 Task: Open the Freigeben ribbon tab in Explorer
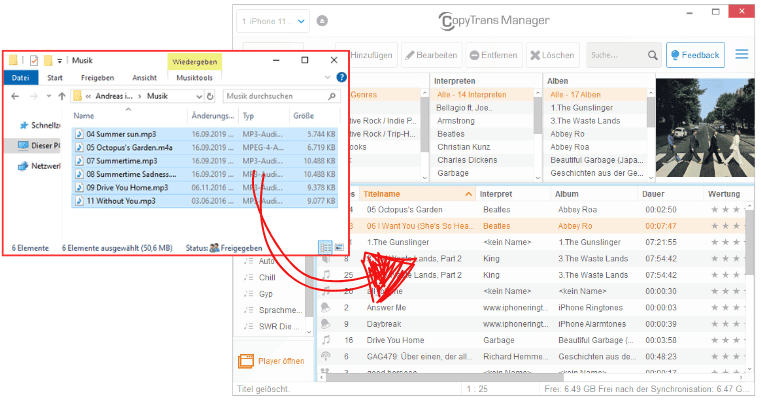pos(98,78)
